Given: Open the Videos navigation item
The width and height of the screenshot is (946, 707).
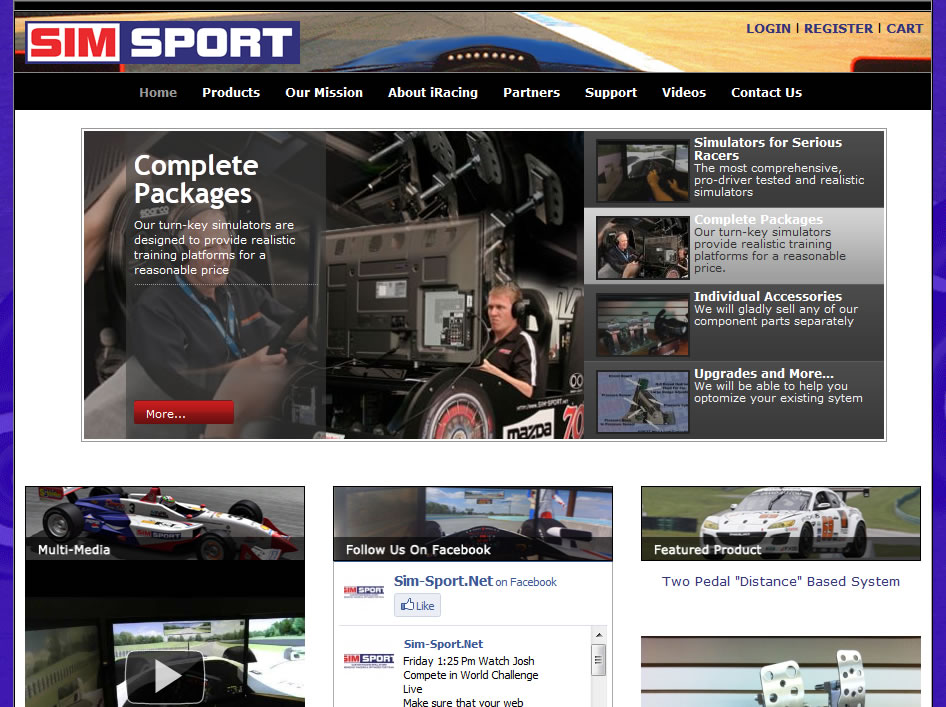Looking at the screenshot, I should point(683,93).
